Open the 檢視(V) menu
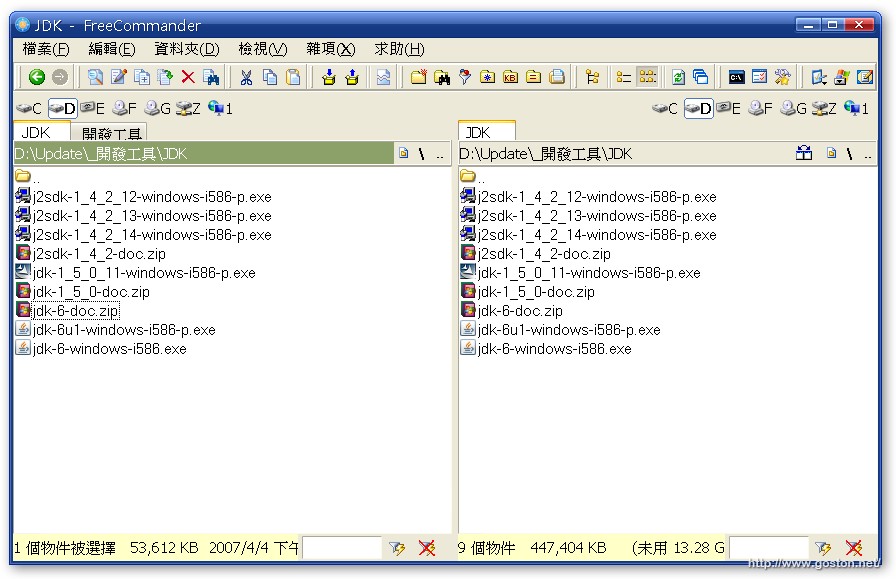The height and width of the screenshot is (579, 896). 263,49
